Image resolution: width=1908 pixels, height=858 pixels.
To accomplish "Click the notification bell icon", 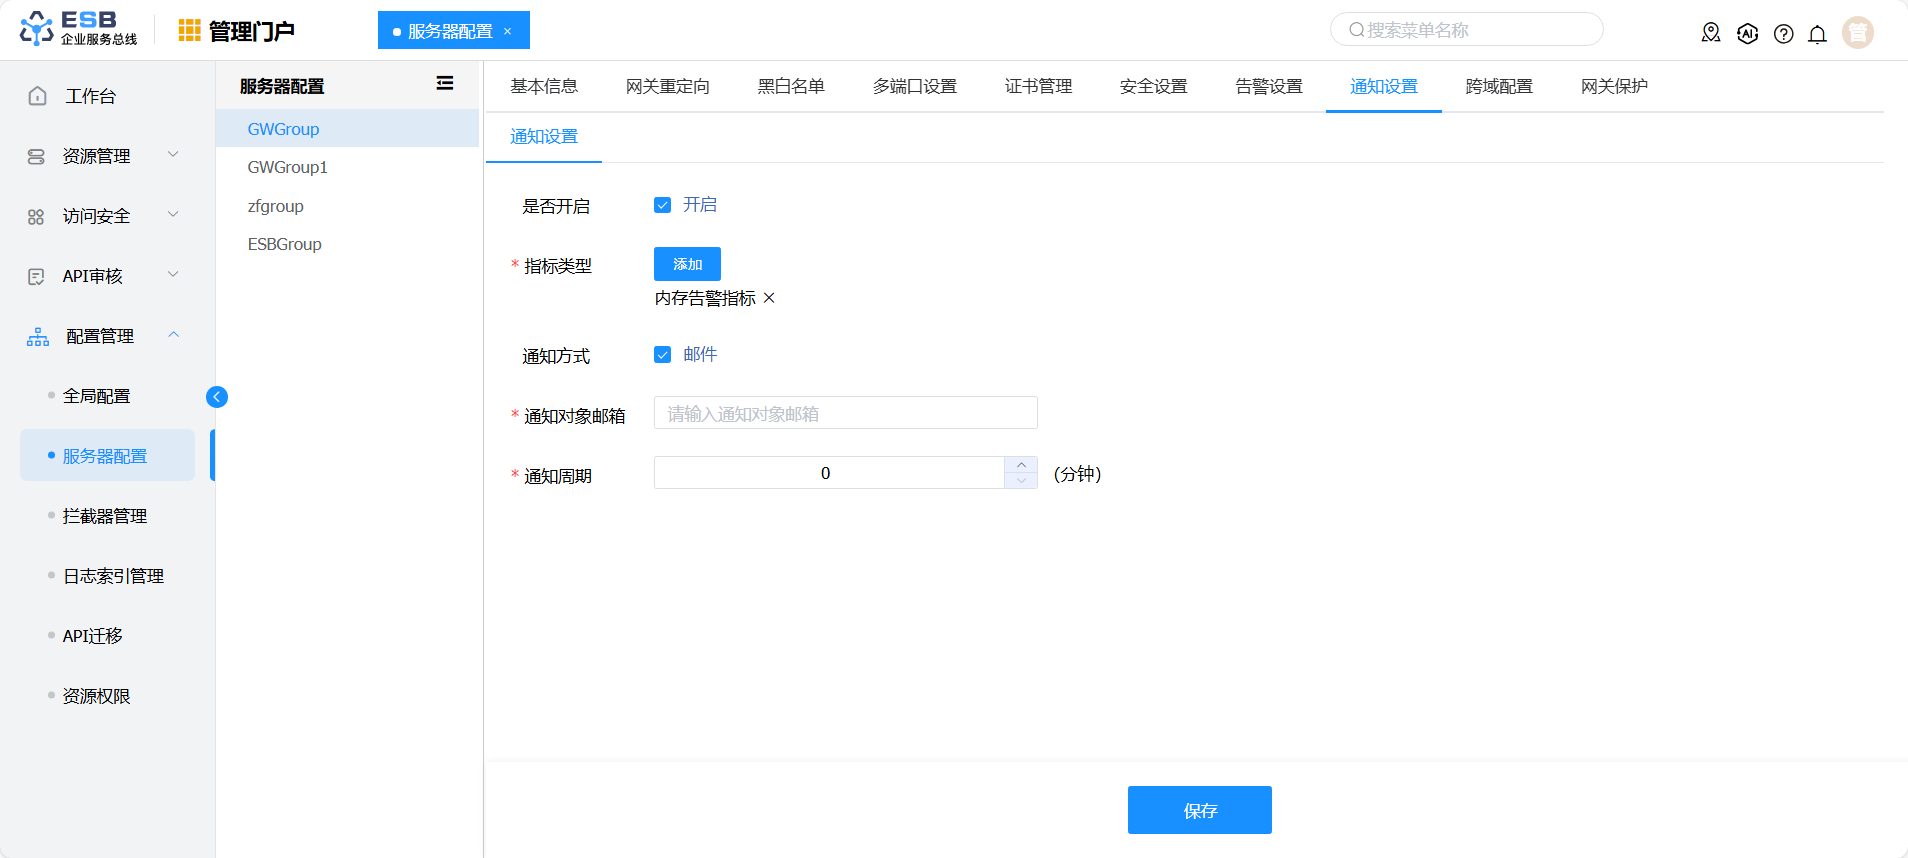I will (x=1817, y=34).
